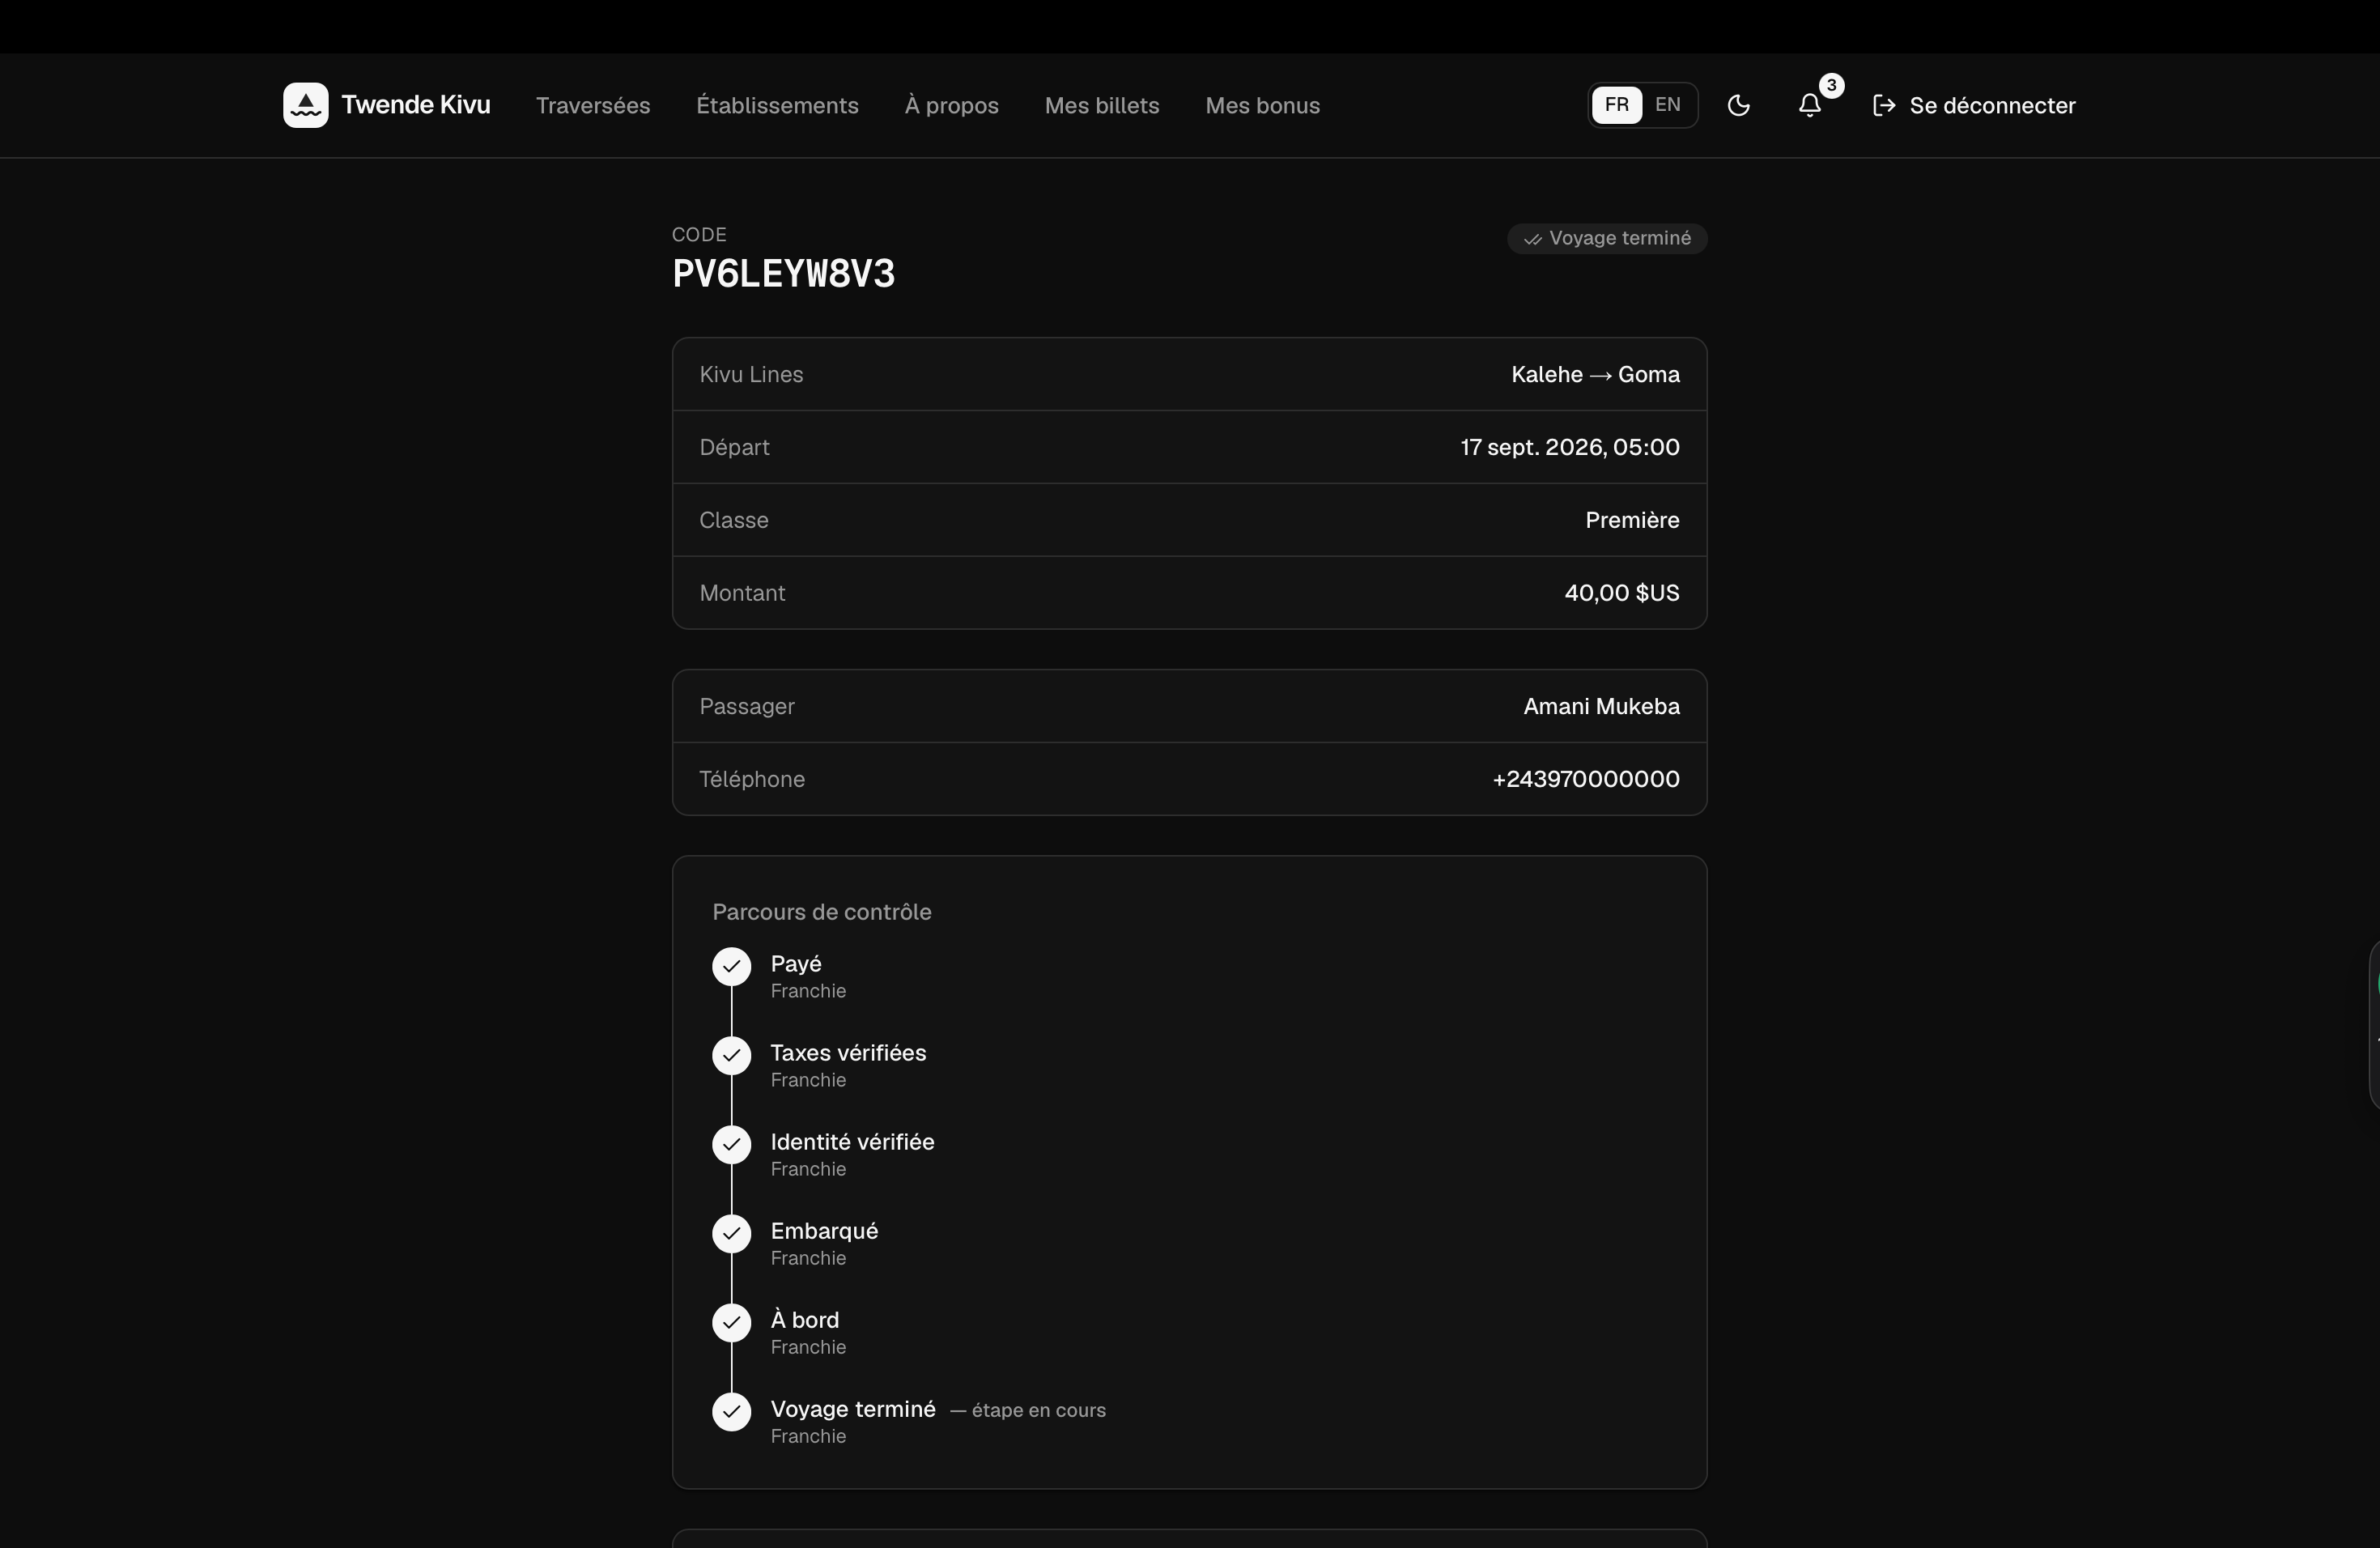Open Mes bonus section
Screen dimensions: 2380x1548
click(x=1262, y=105)
